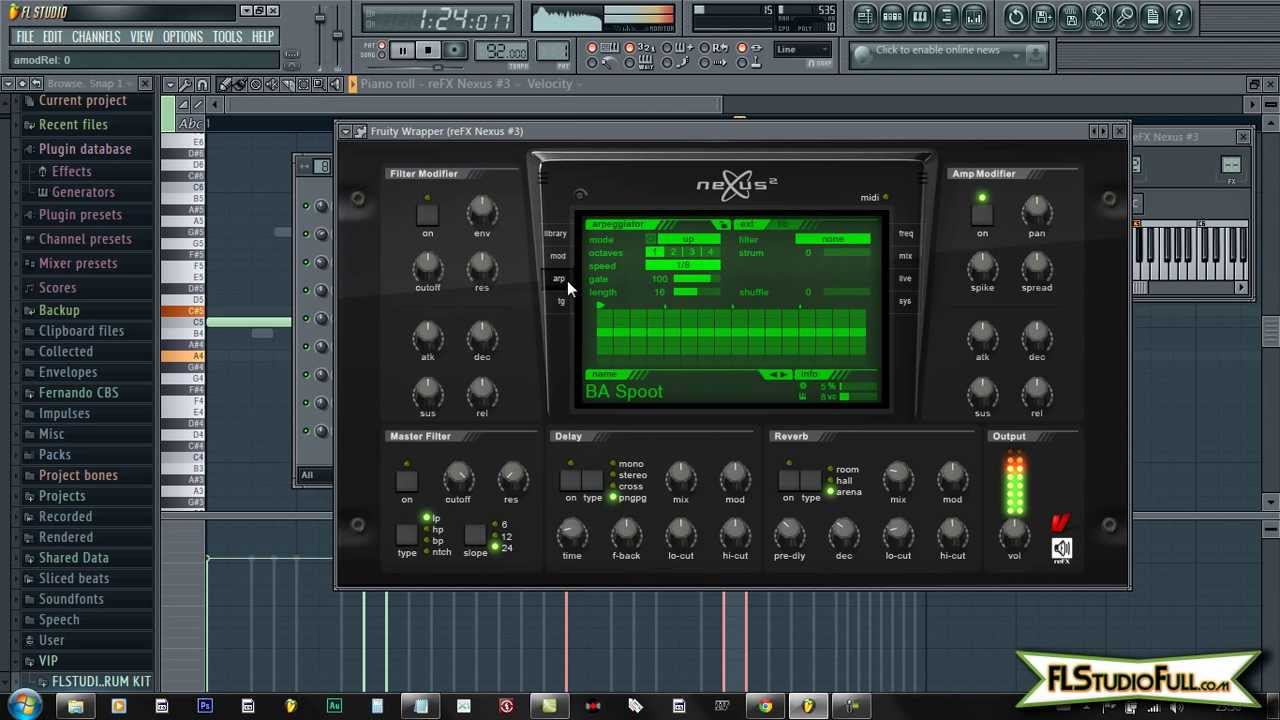Click the arpeggiator filter 'none' selector
This screenshot has height=720, width=1280.
(x=832, y=239)
